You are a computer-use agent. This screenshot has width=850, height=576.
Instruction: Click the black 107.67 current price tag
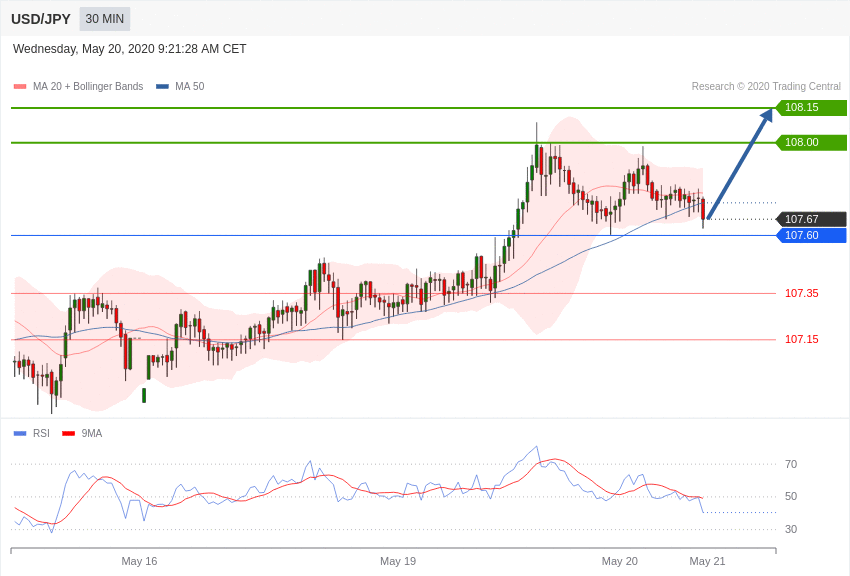812,219
